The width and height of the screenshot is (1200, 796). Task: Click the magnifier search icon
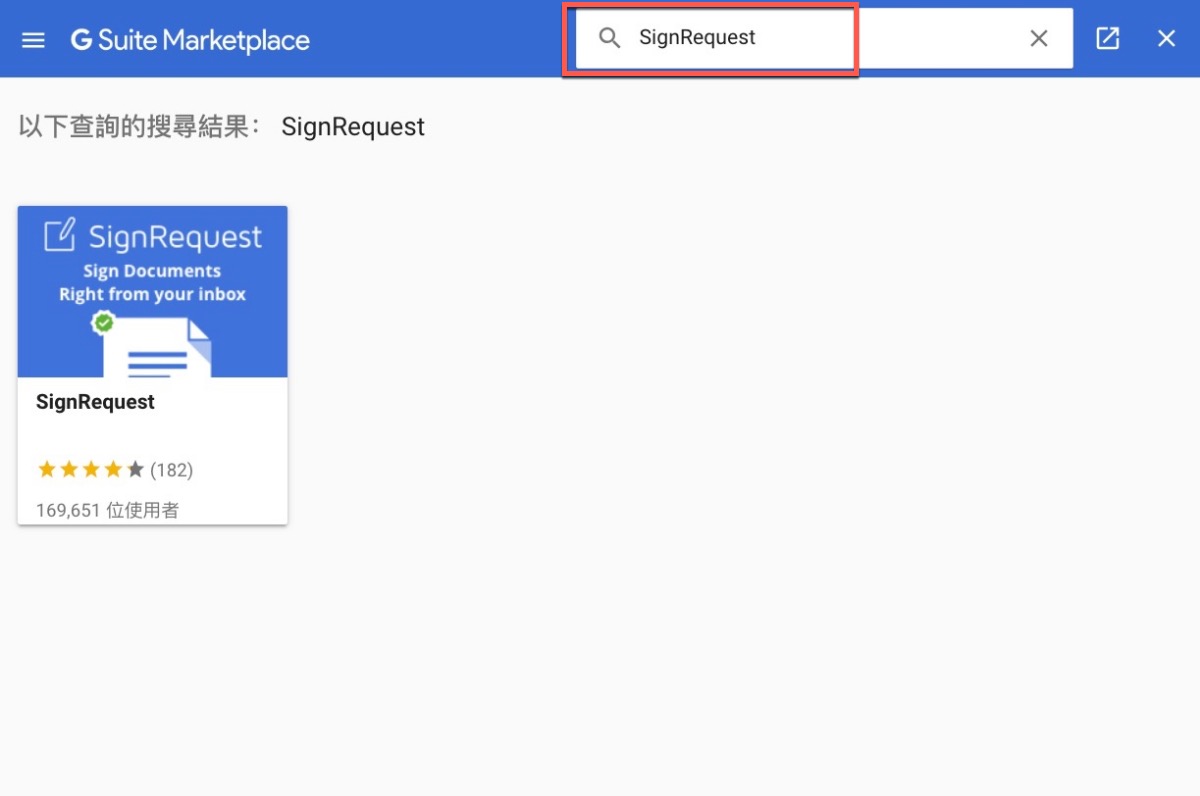(609, 38)
